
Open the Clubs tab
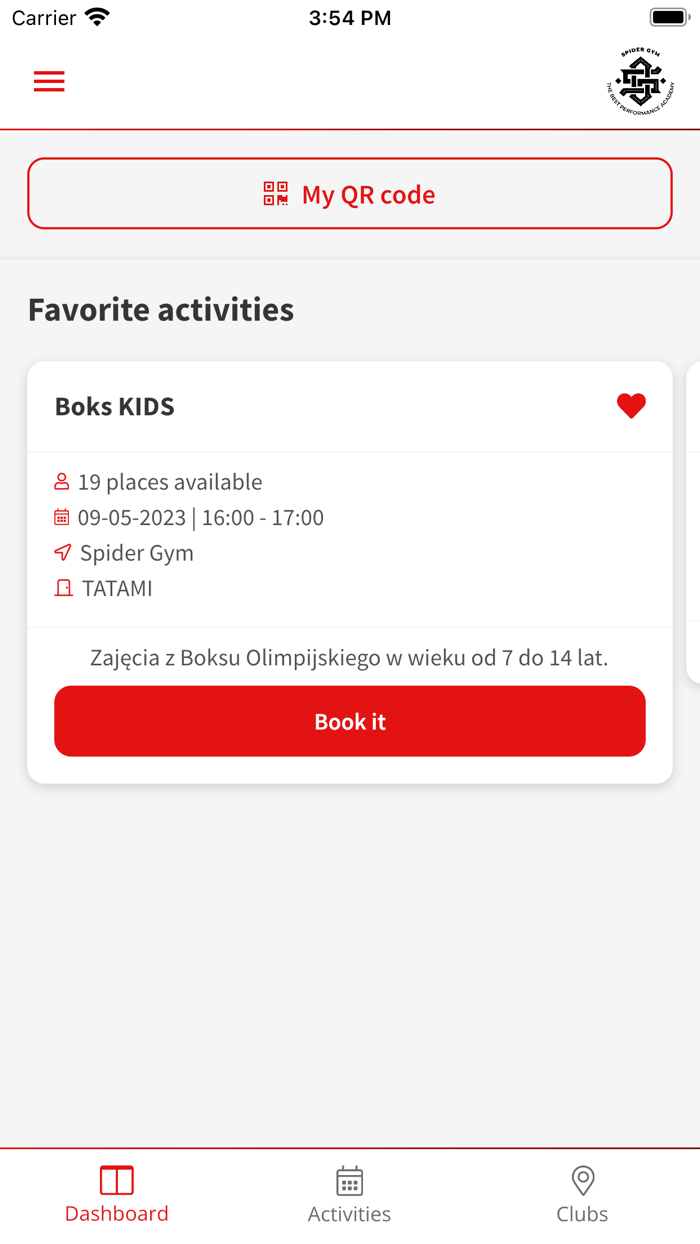coord(582,1194)
